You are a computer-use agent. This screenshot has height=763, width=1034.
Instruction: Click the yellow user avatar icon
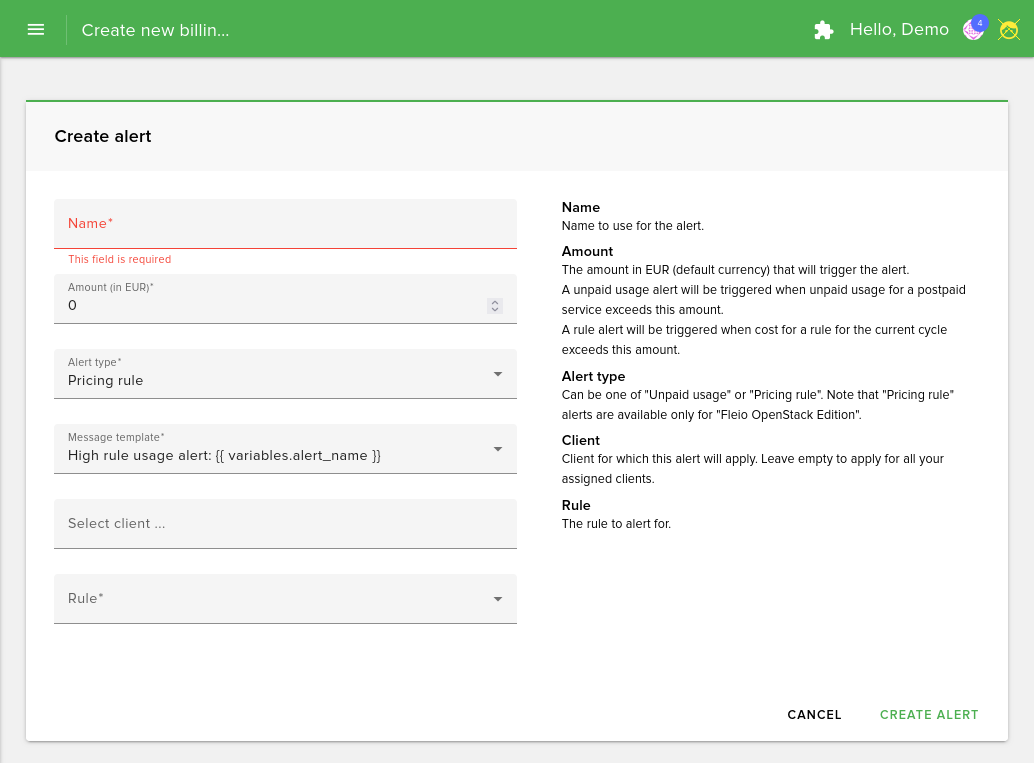coord(1008,30)
